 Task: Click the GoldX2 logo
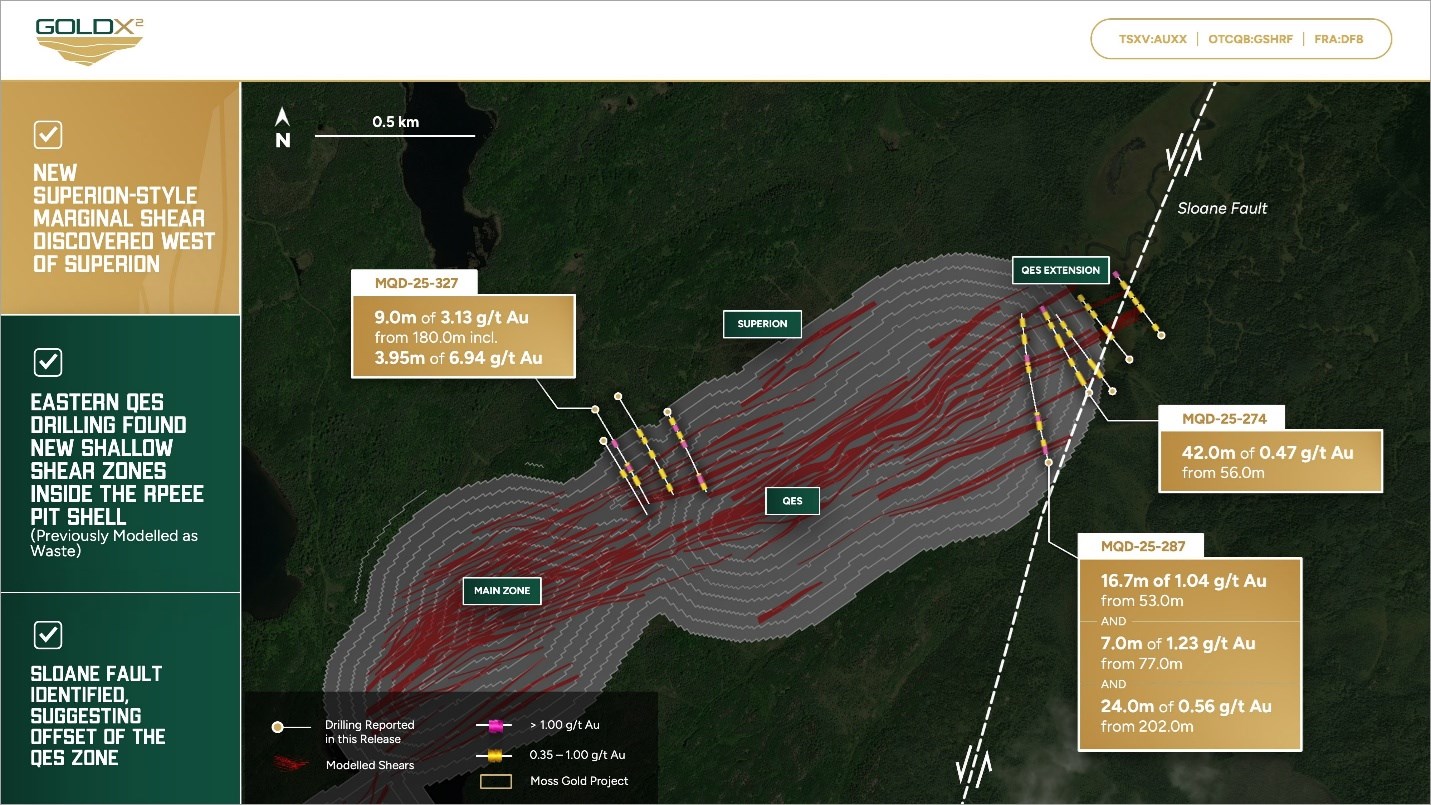click(90, 40)
